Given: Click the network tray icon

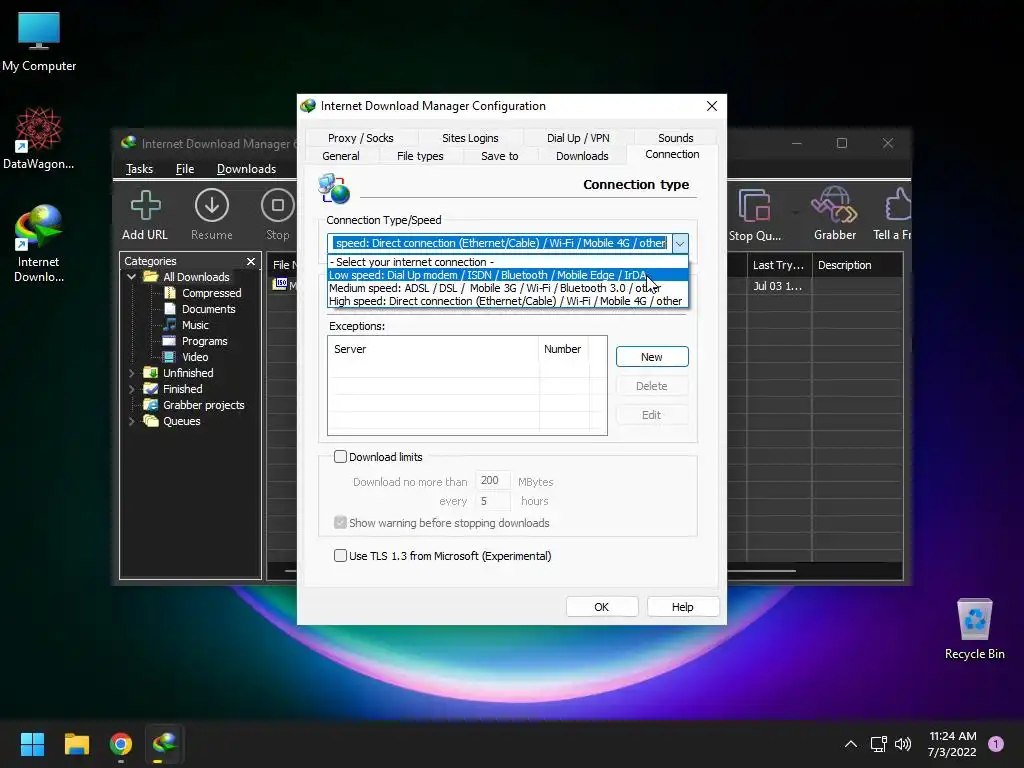Looking at the screenshot, I should [x=878, y=744].
